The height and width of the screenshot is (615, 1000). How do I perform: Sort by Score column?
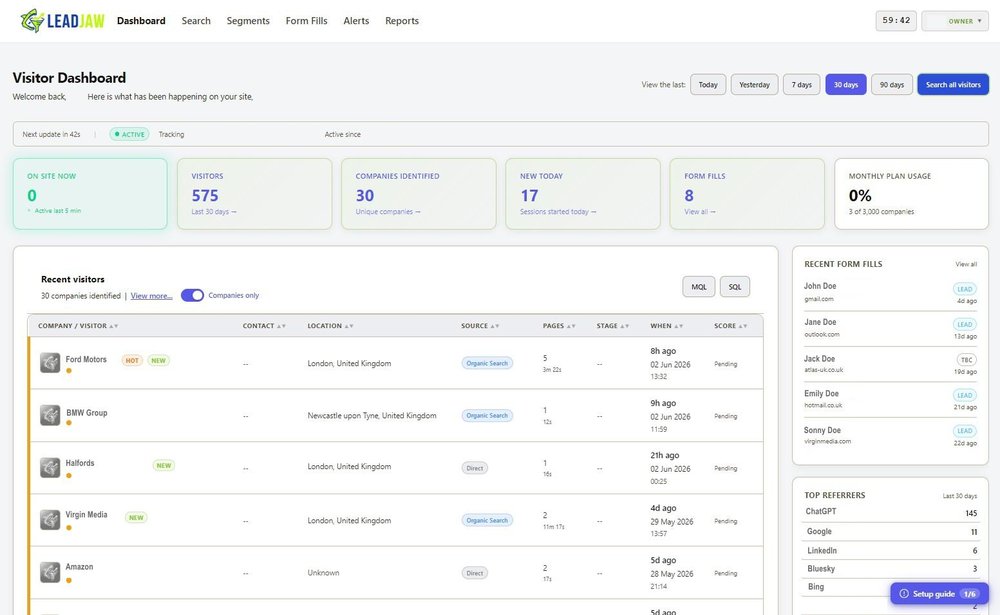tap(730, 326)
